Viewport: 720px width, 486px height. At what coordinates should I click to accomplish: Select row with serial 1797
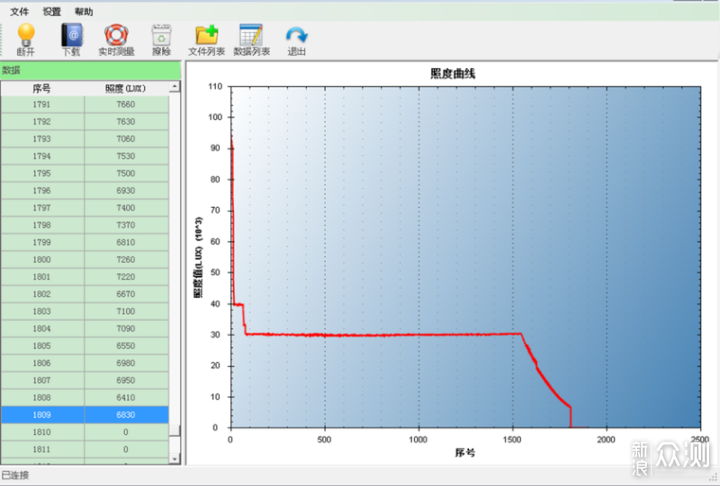coord(84,208)
